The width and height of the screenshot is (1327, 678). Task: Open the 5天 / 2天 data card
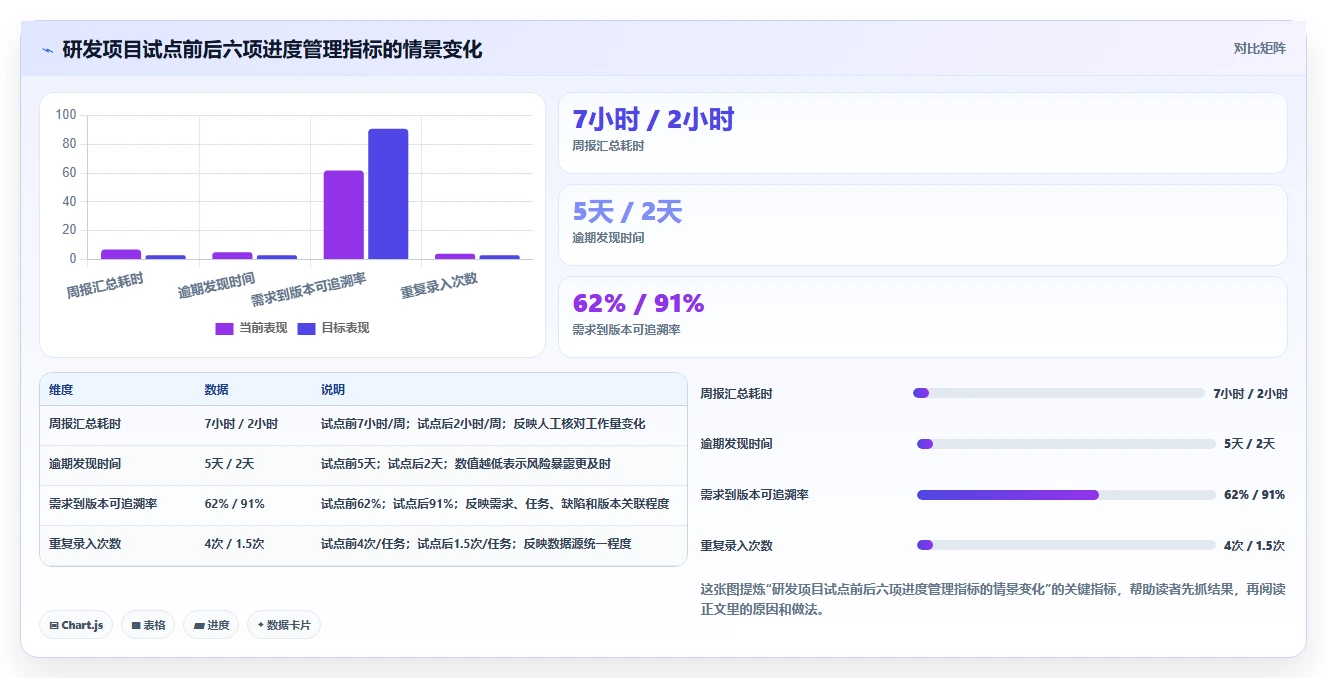tap(922, 225)
